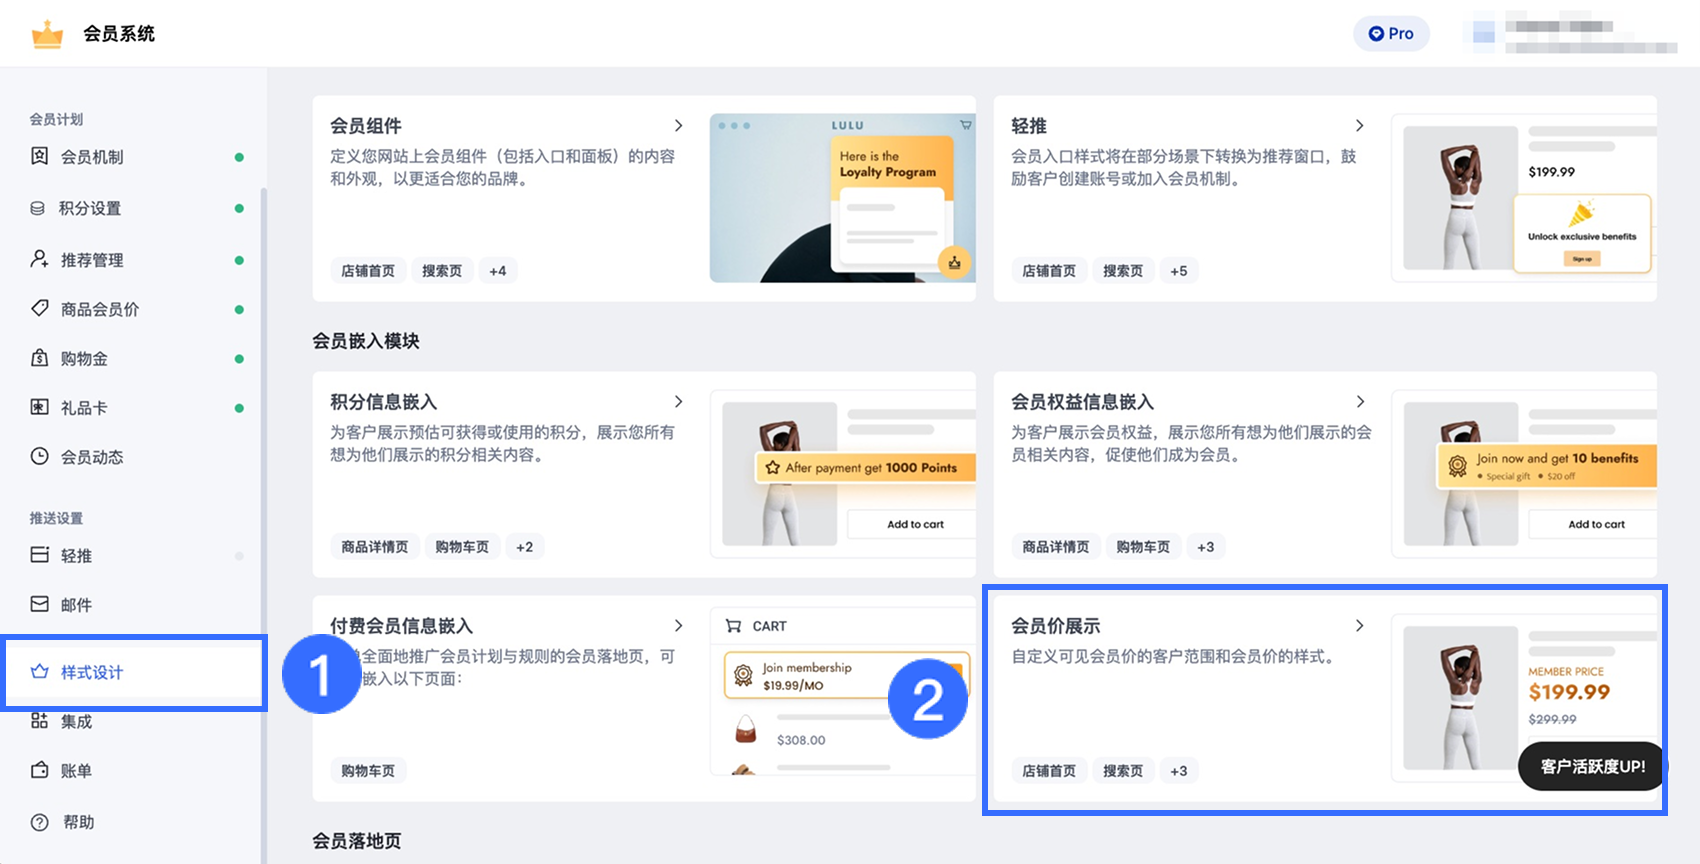
Task: Expand the 会员价展示 card chevron
Action: [1359, 626]
